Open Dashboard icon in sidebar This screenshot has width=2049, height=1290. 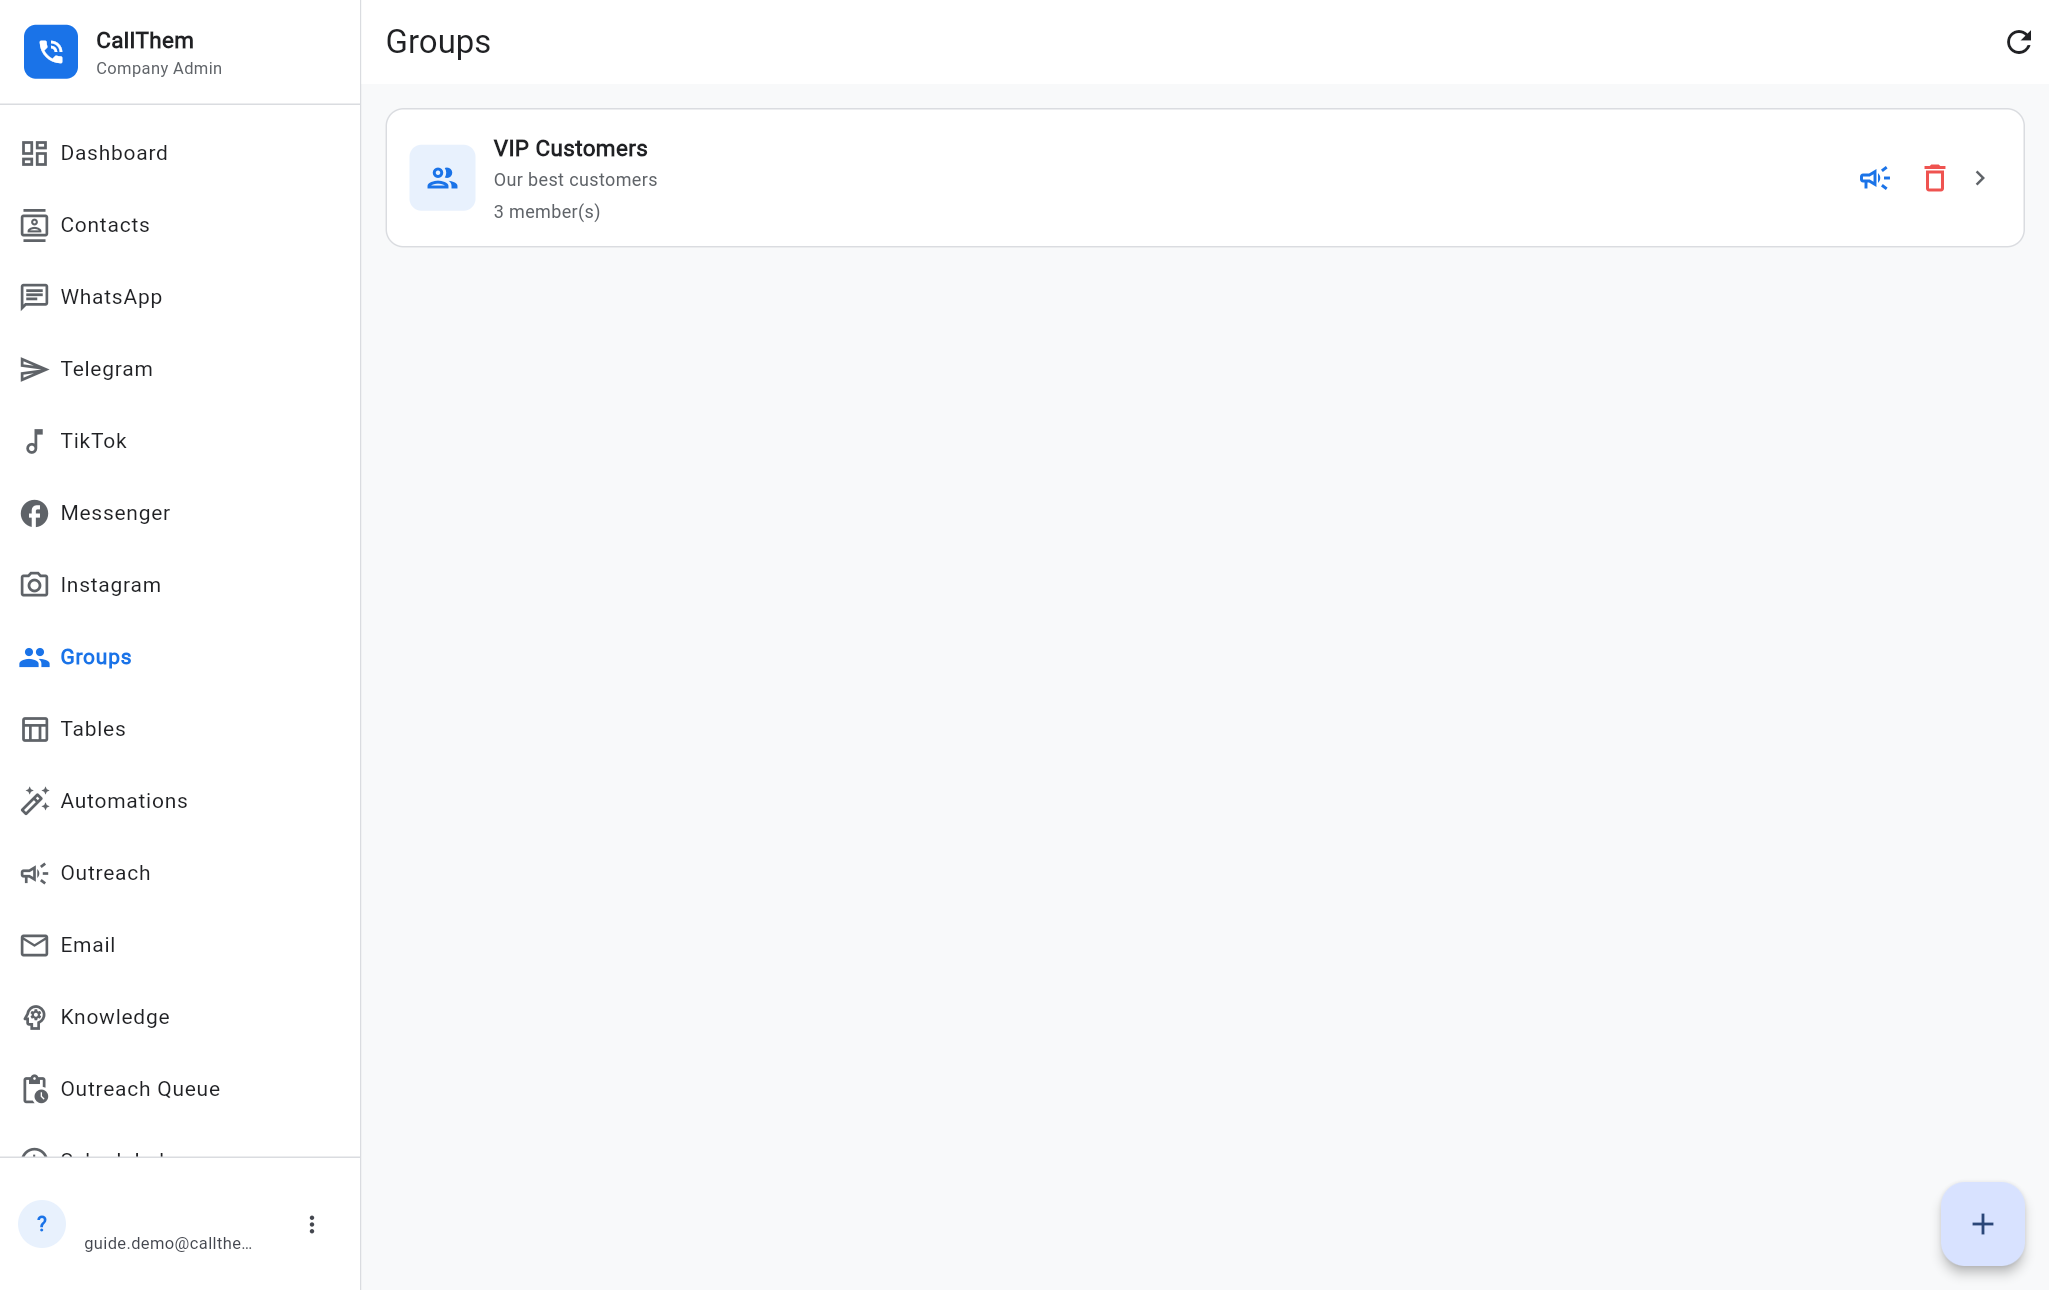pos(34,153)
